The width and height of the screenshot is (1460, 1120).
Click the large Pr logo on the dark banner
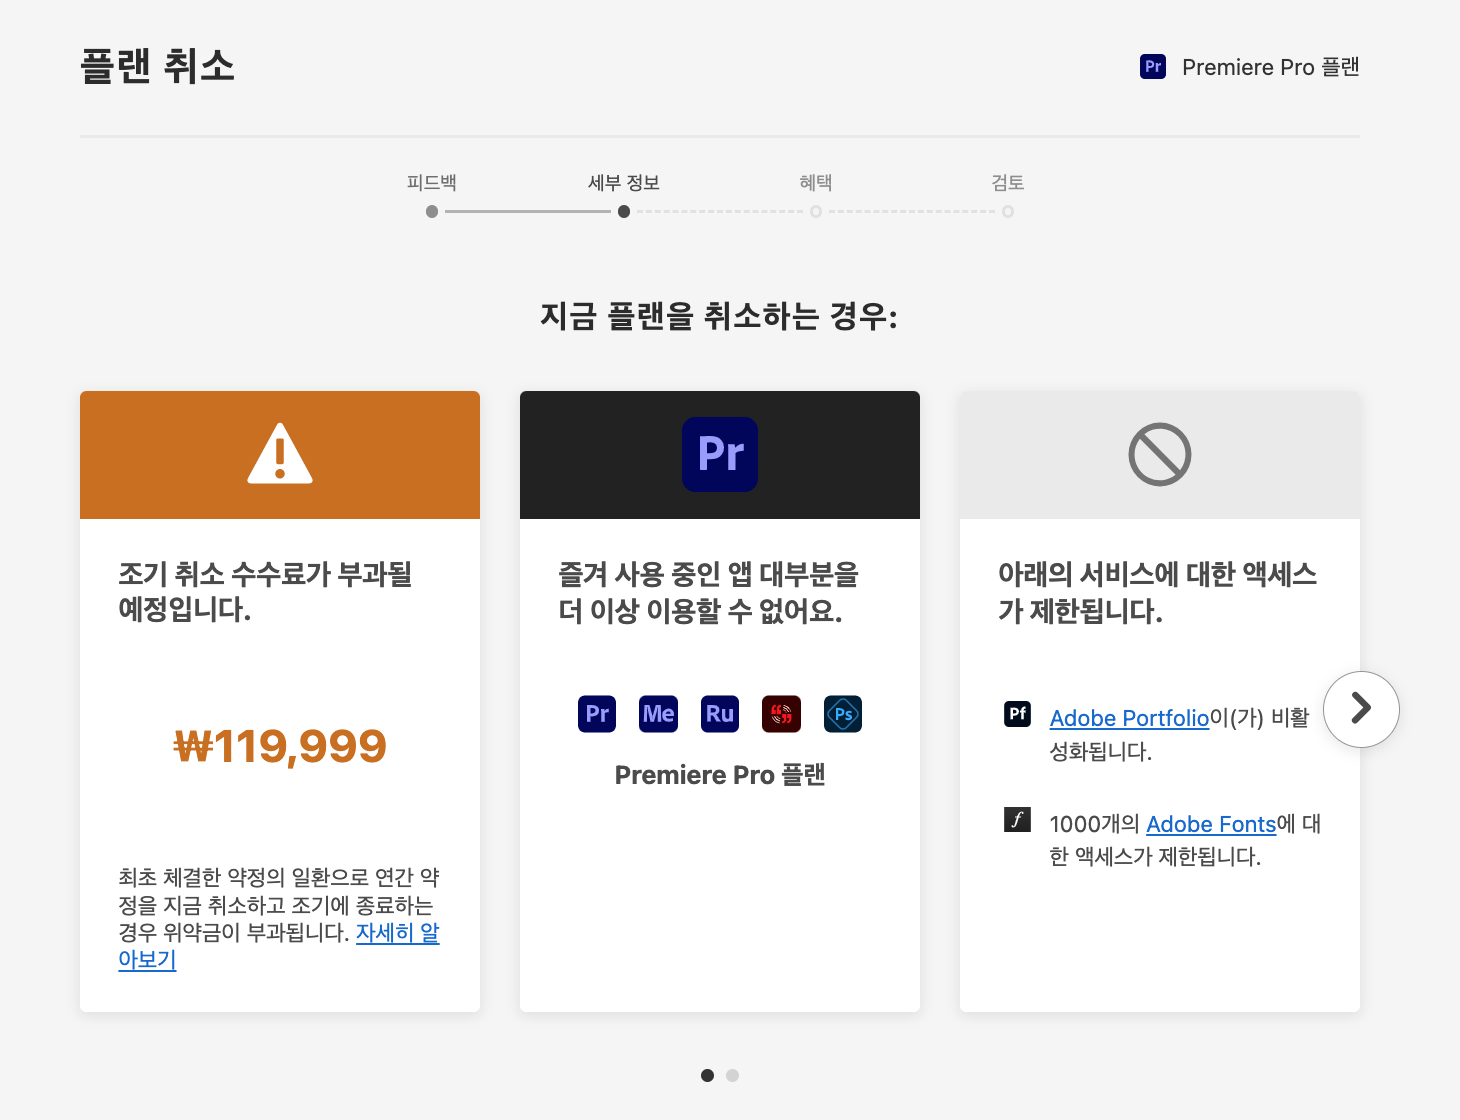click(720, 454)
